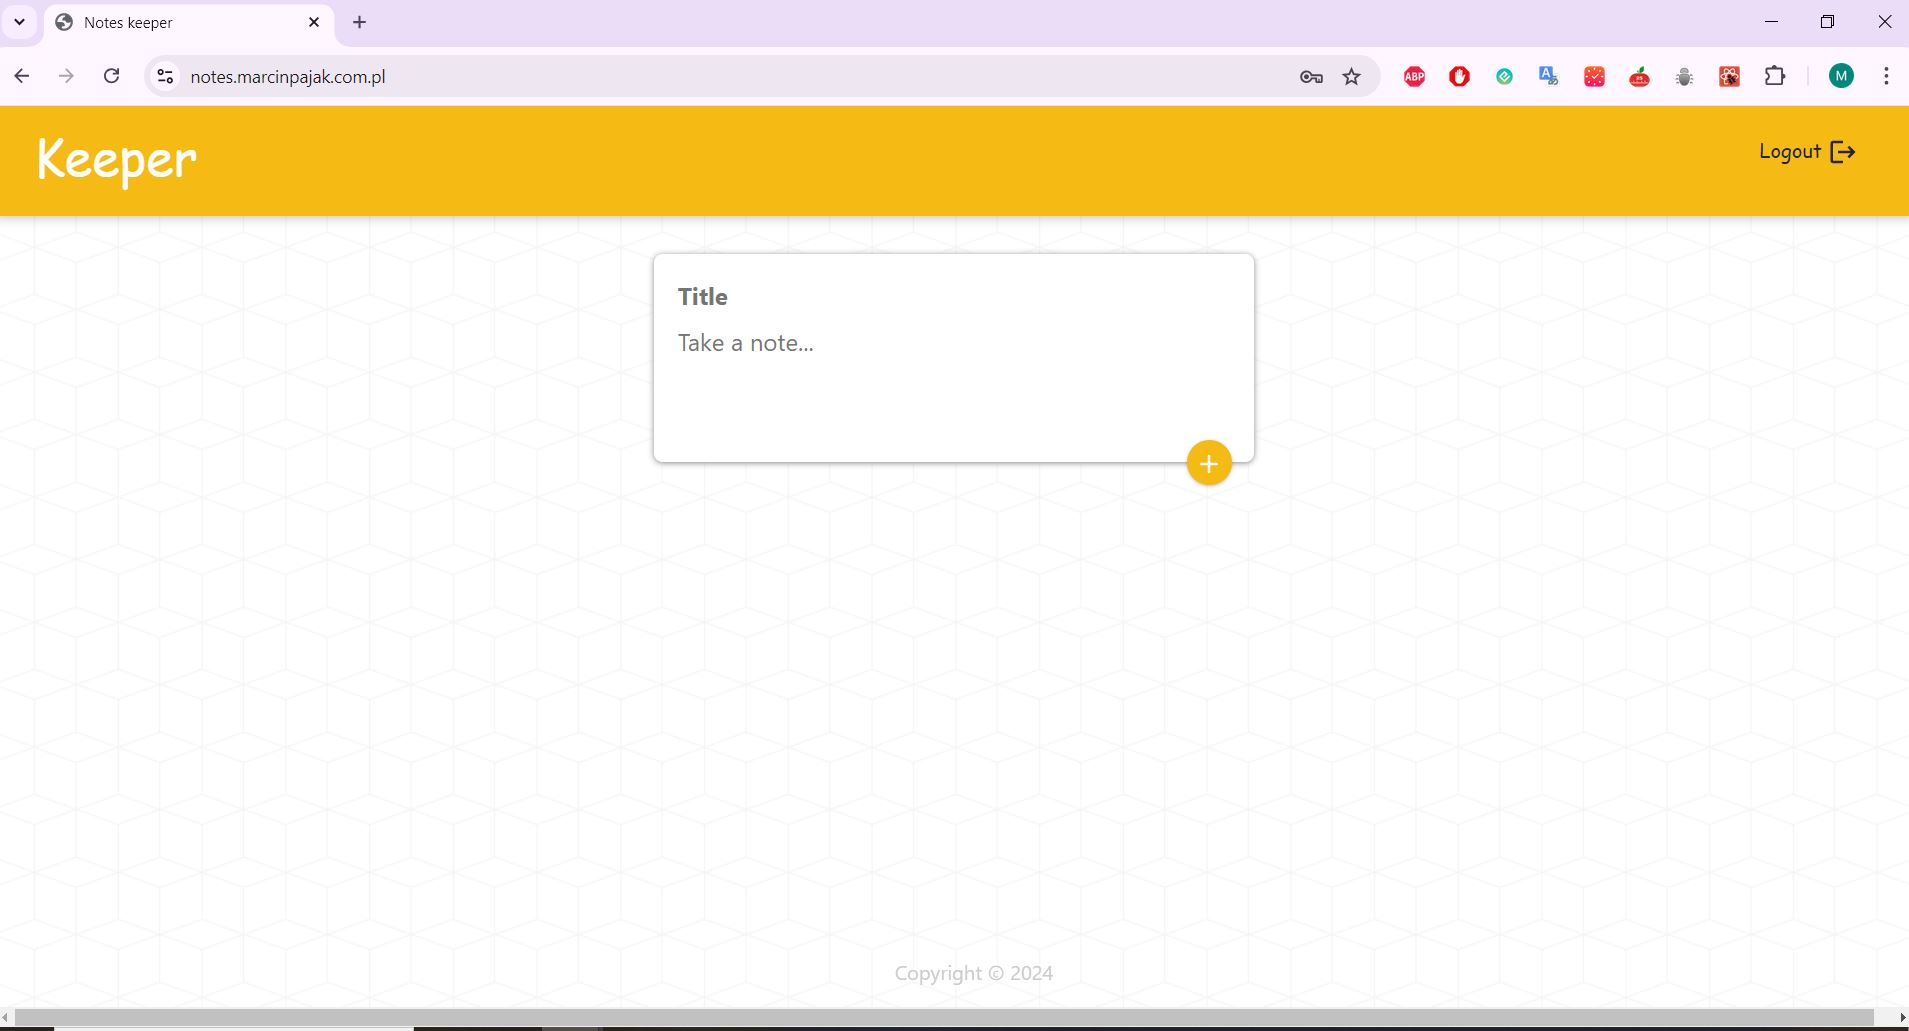Click the yellow add note plus button
The width and height of the screenshot is (1909, 1031).
1209,463
